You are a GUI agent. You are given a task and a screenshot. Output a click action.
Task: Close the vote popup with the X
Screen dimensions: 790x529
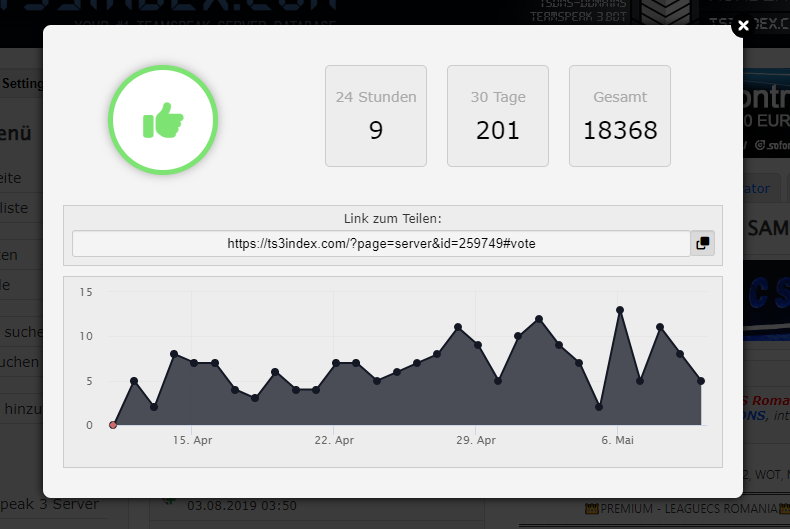pos(743,26)
